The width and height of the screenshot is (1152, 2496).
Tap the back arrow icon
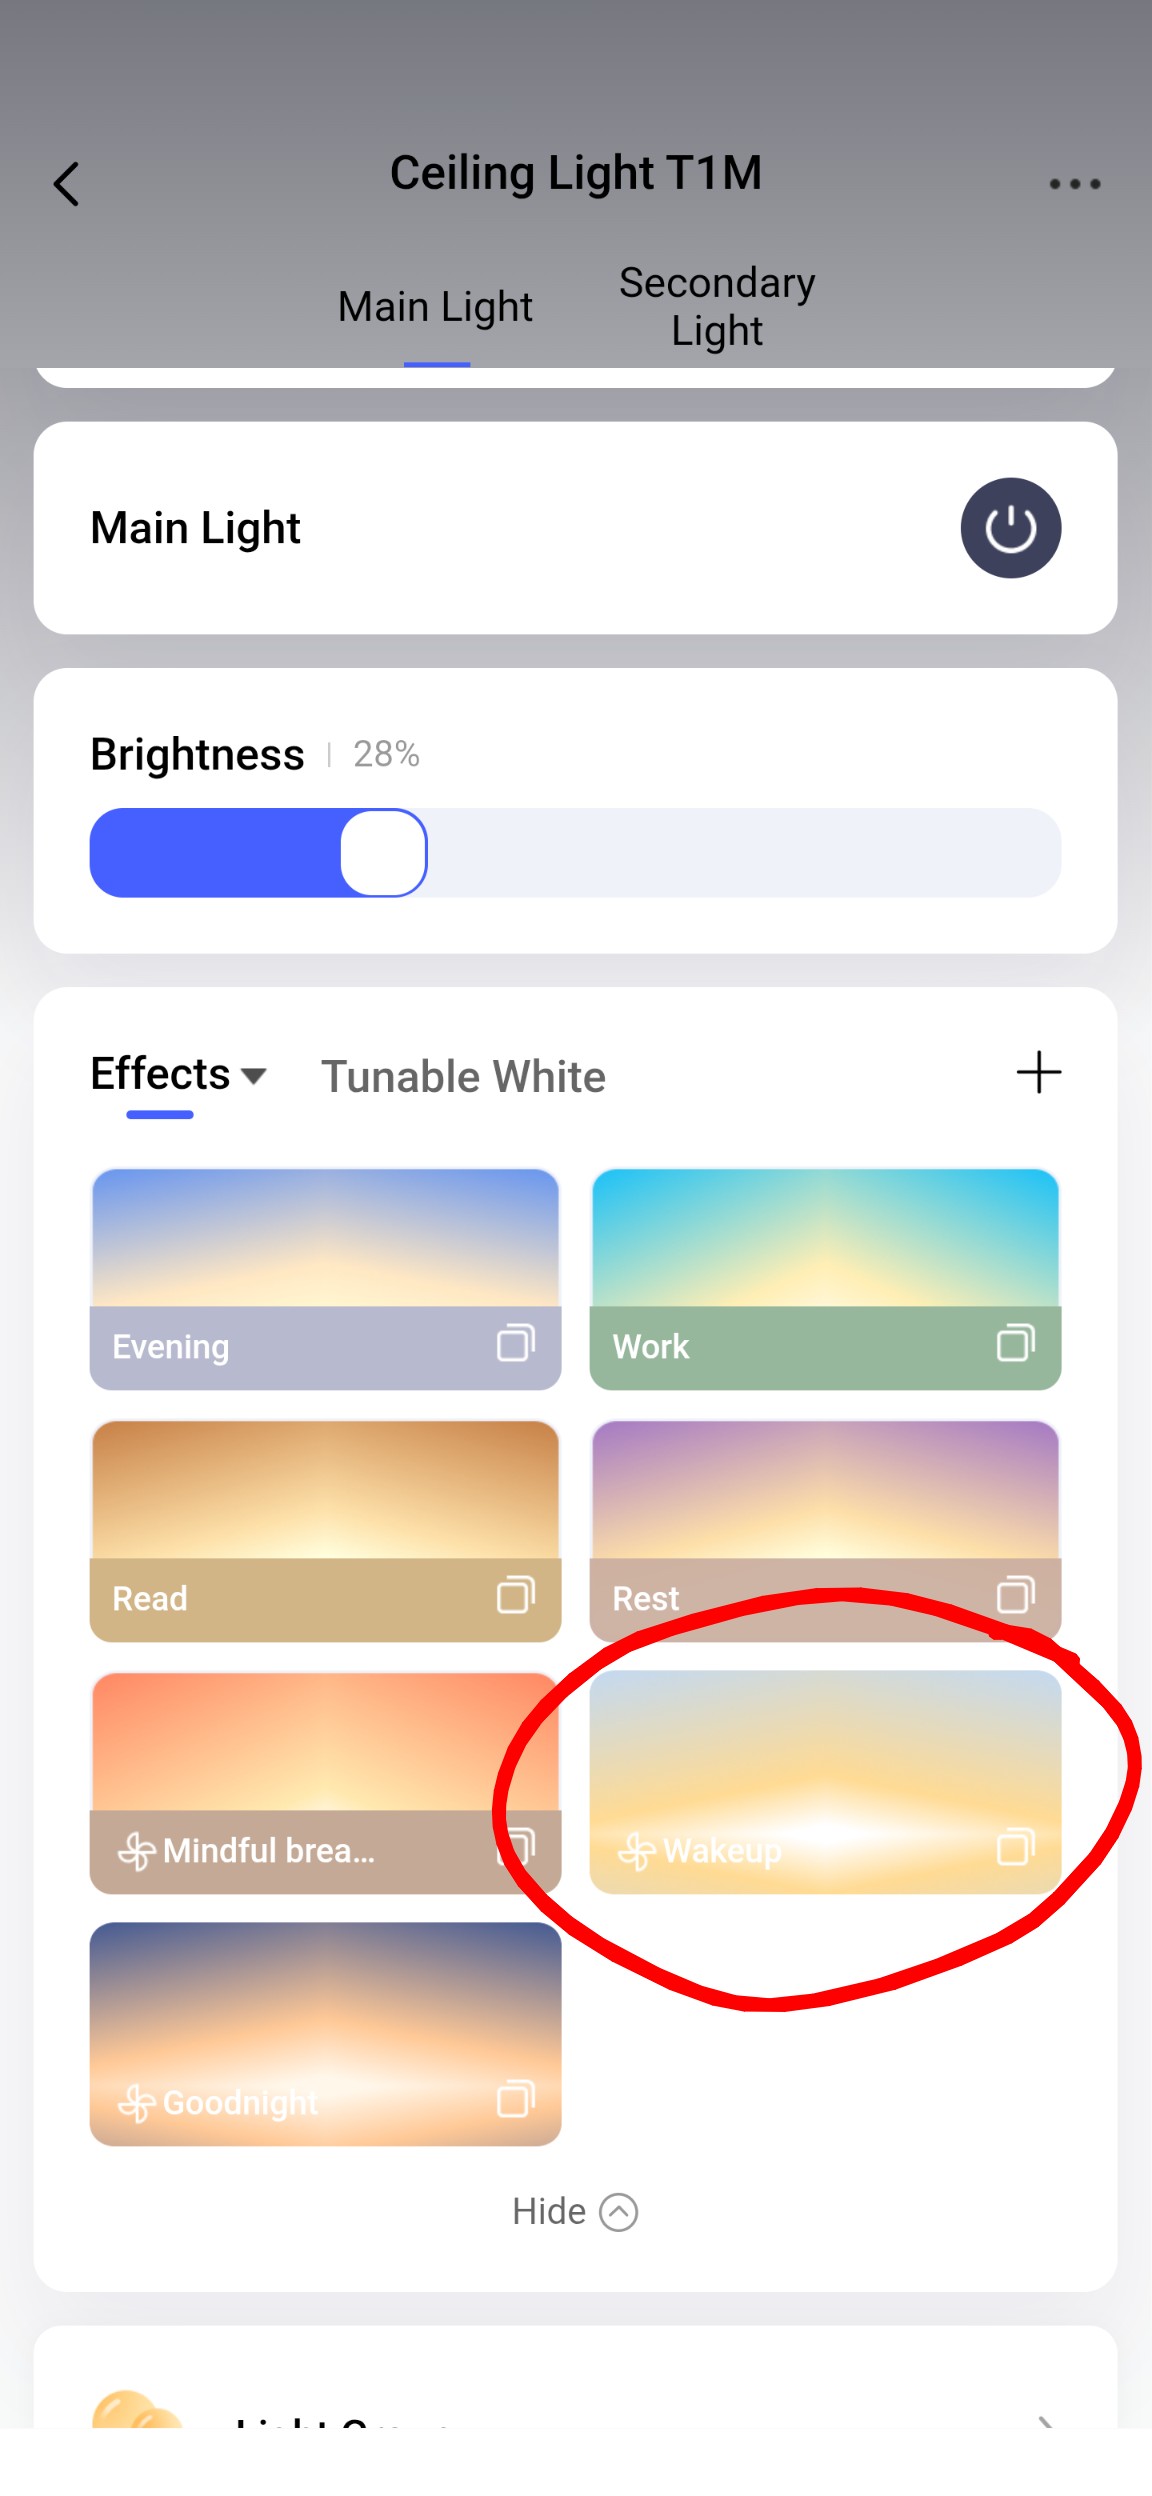67,184
